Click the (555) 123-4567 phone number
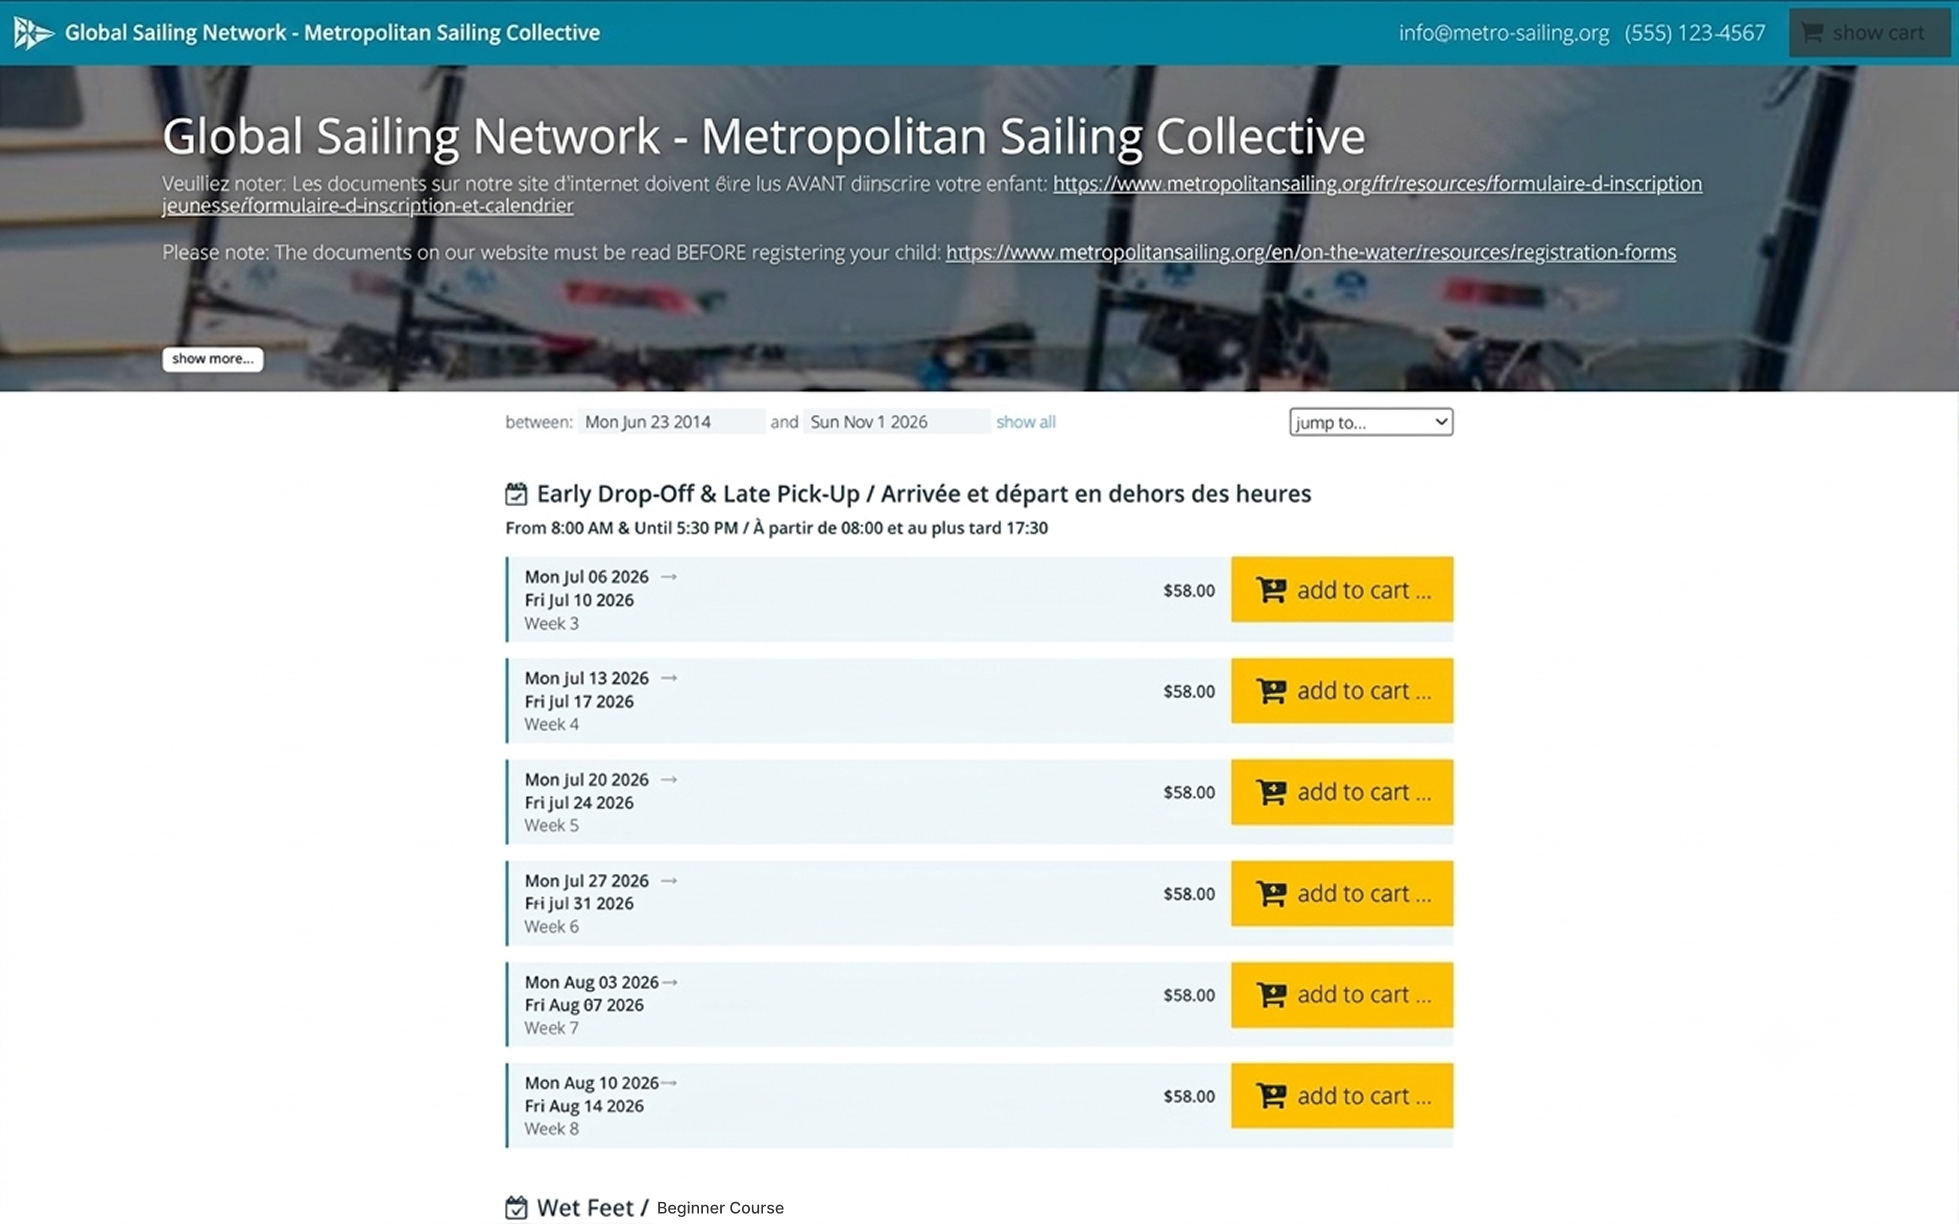This screenshot has height=1224, width=1959. 1695,33
